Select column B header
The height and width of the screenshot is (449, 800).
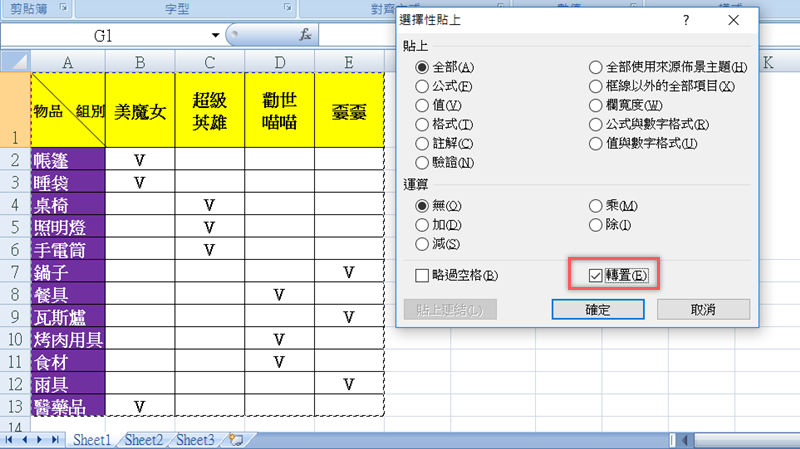140,62
